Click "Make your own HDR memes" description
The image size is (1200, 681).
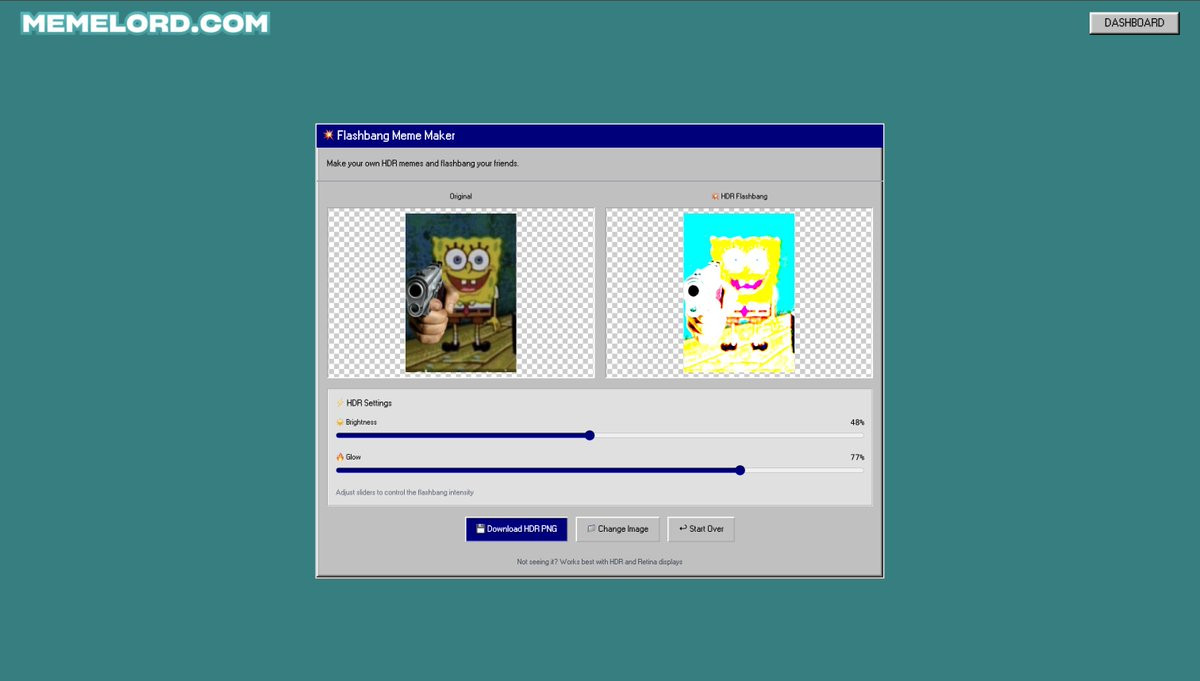[423, 163]
